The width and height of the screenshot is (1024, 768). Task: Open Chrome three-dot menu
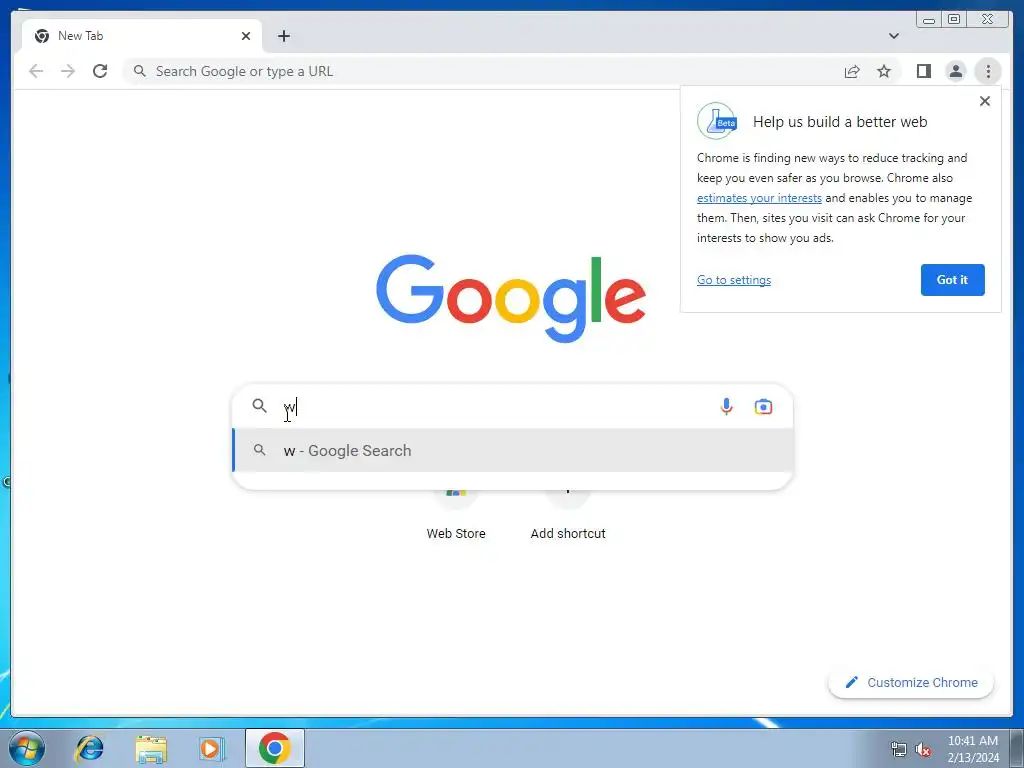pyautogui.click(x=988, y=71)
